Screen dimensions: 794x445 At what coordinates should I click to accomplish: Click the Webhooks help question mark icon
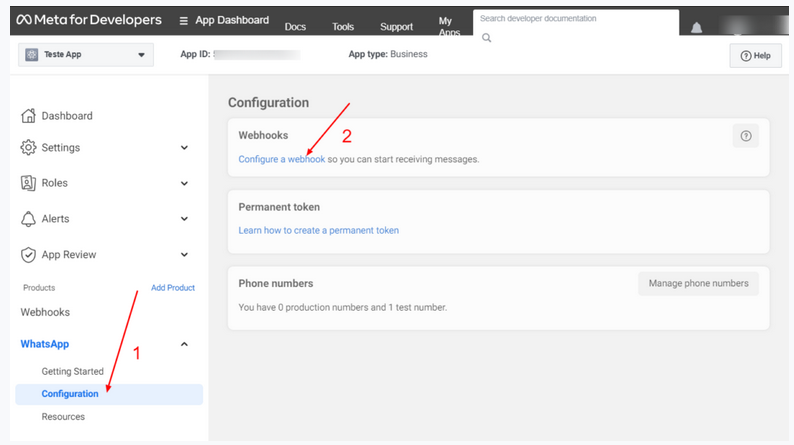pyautogui.click(x=745, y=136)
